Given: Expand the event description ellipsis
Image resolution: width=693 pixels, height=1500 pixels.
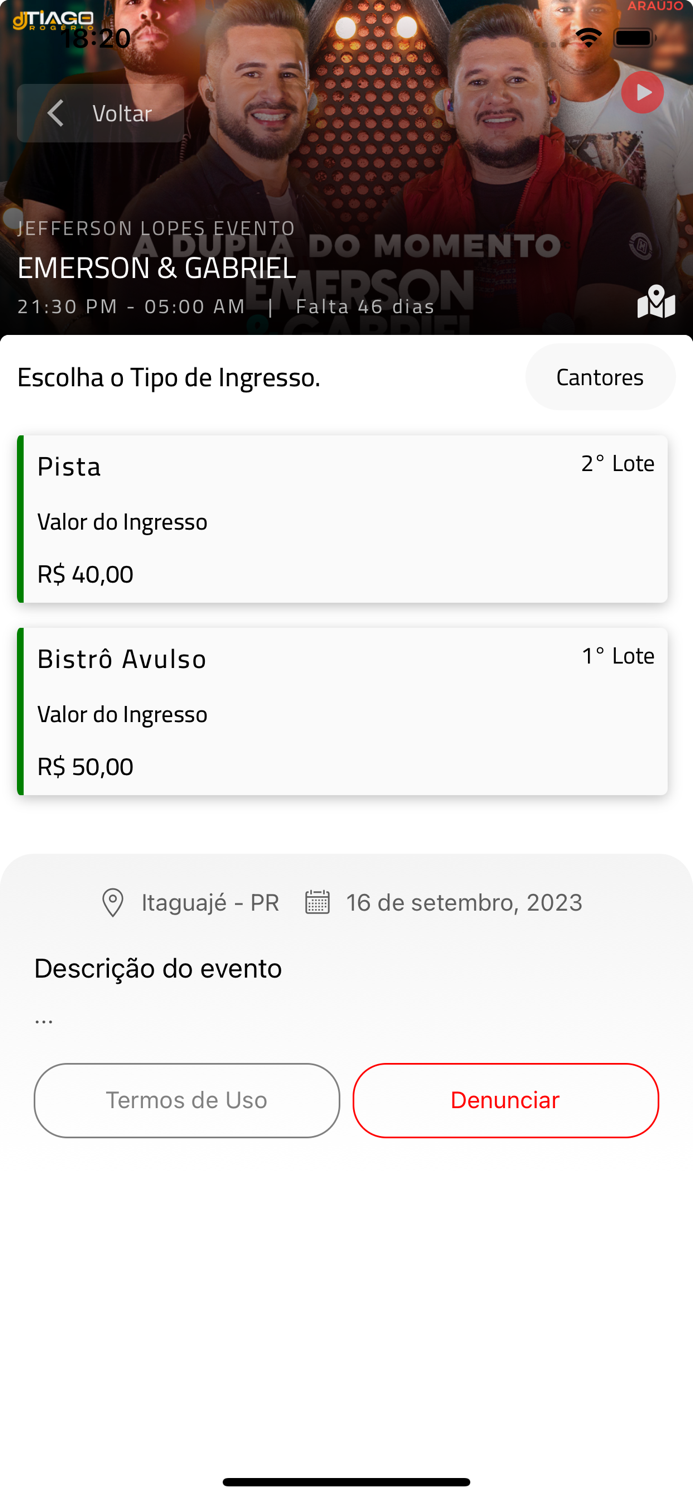Looking at the screenshot, I should (x=44, y=1016).
